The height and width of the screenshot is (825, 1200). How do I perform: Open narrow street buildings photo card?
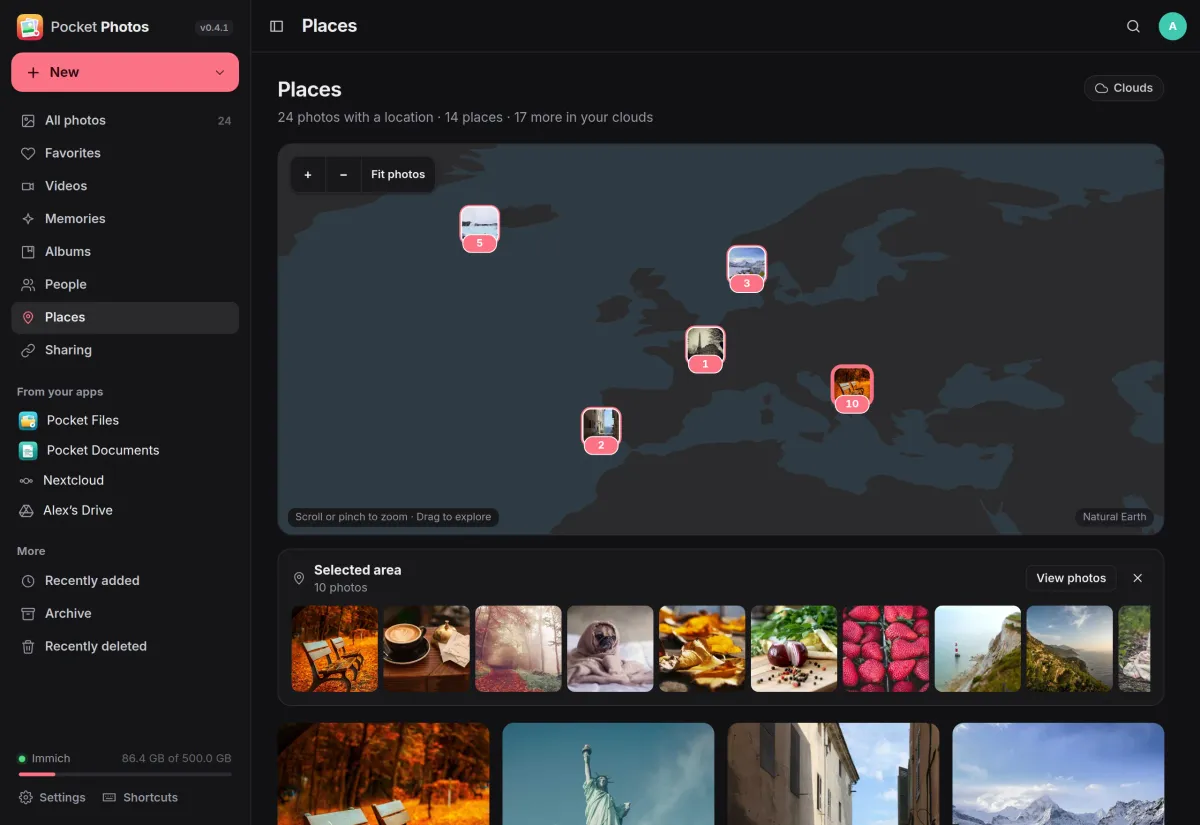click(x=834, y=774)
